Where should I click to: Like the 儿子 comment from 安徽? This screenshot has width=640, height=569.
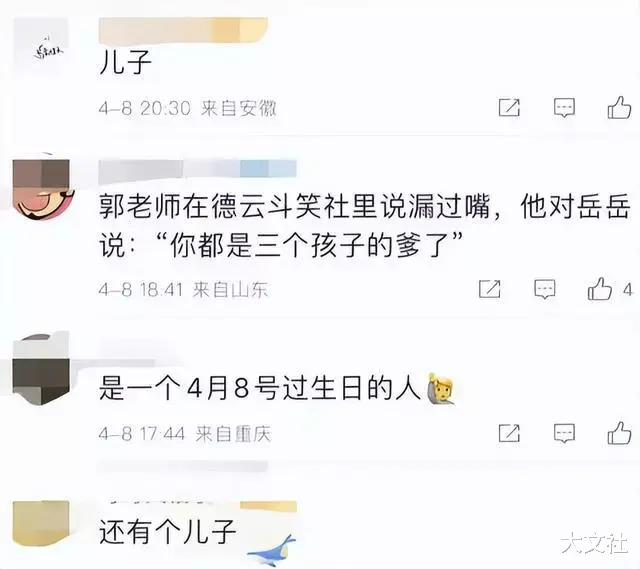coord(619,107)
